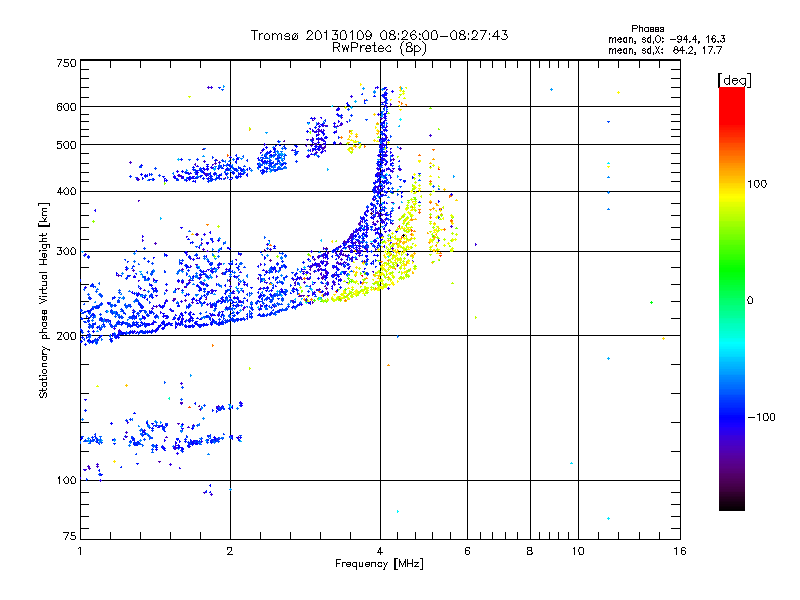The image size is (800, 600).
Task: Click the x-axis tick label '2'
Action: pyautogui.click(x=230, y=551)
